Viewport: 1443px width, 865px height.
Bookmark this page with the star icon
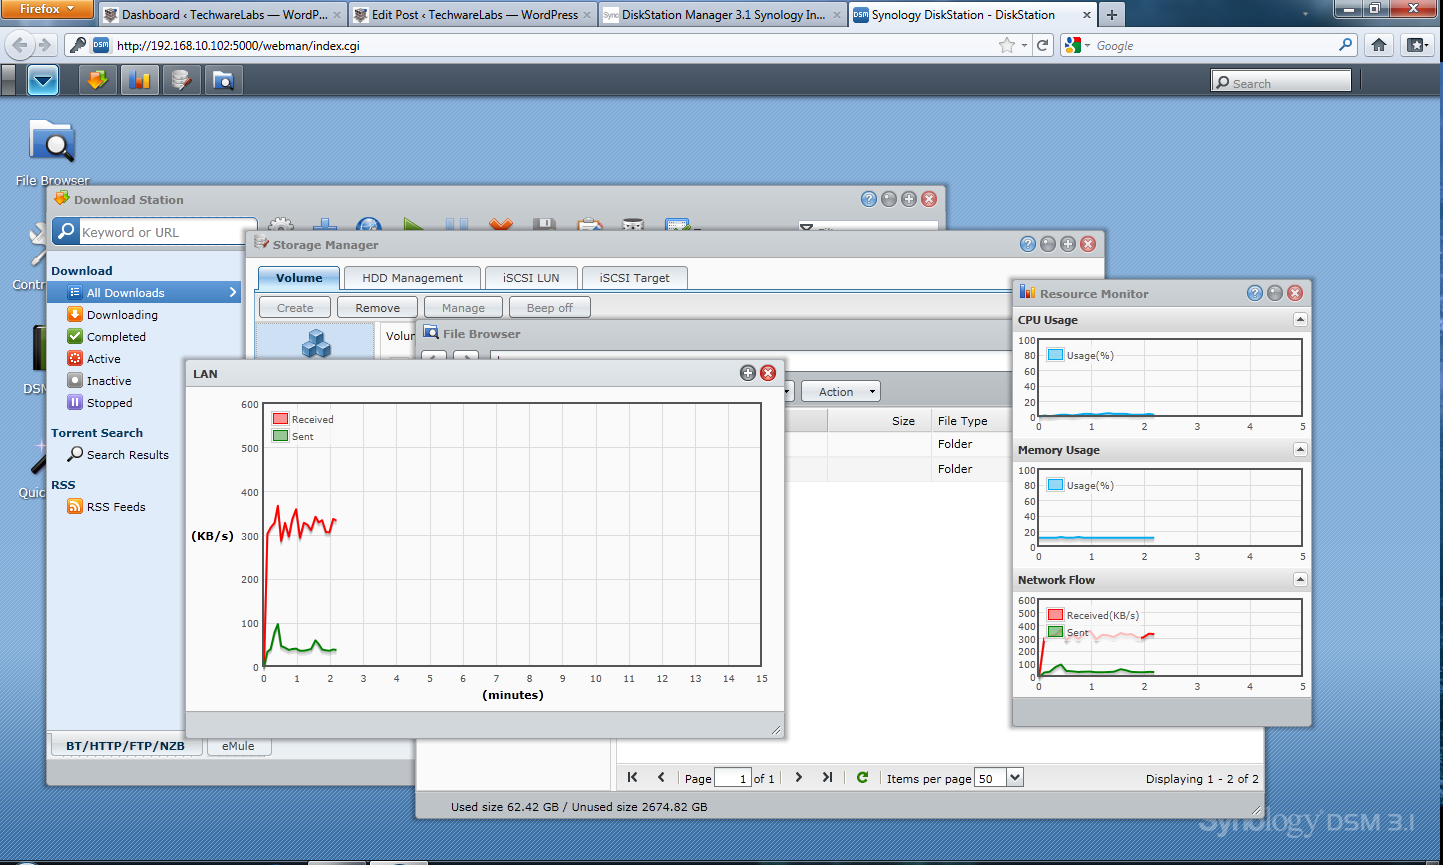click(1006, 45)
